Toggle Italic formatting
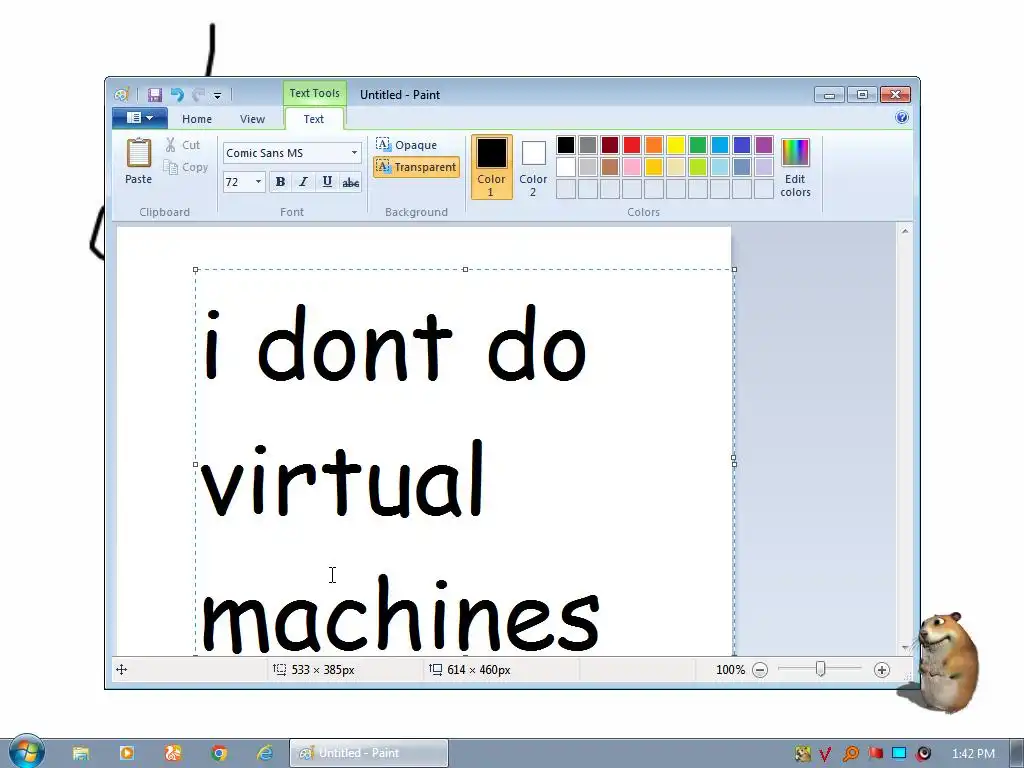Screen dimensions: 1024x768 click(x=303, y=182)
